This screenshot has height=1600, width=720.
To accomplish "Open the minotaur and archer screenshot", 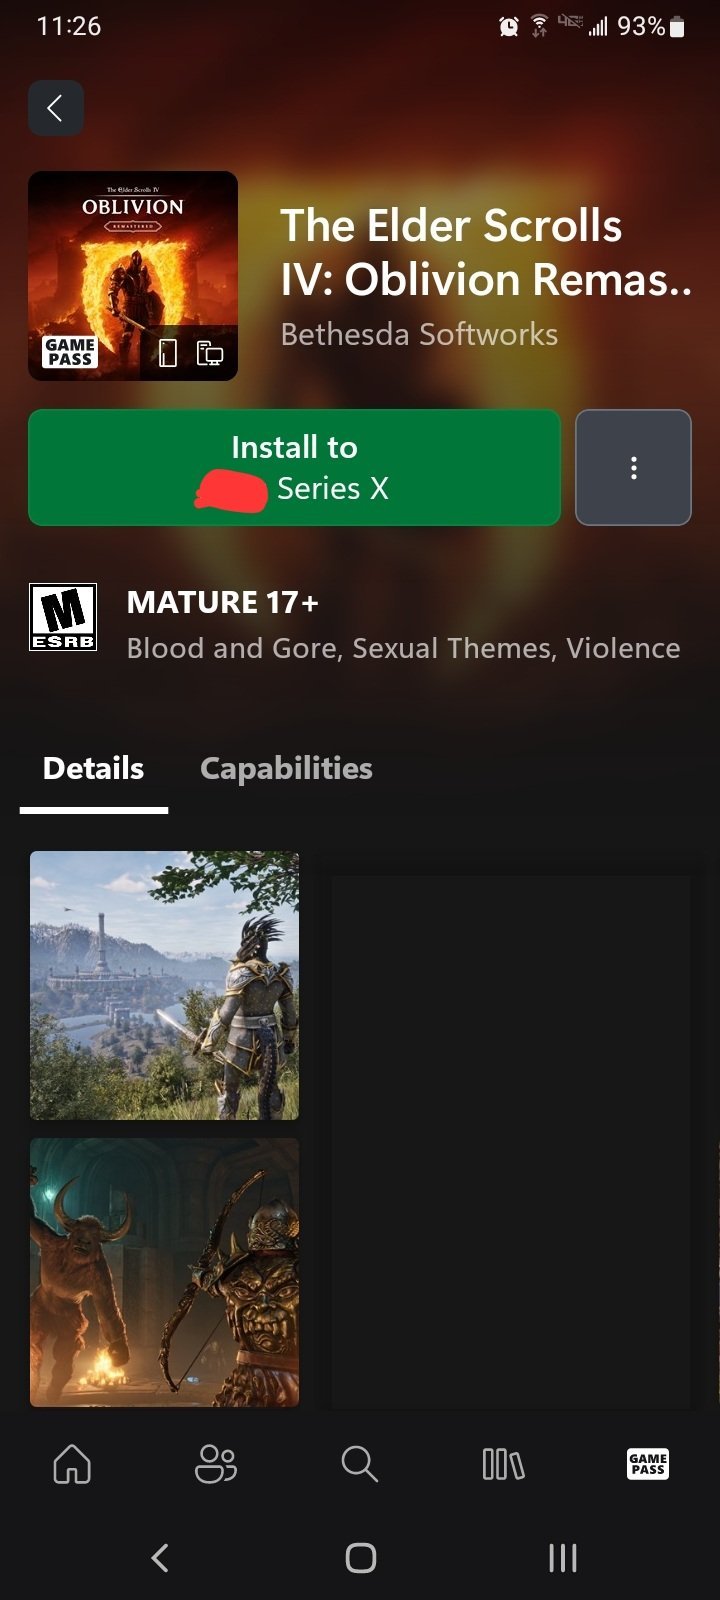I will (x=165, y=1272).
